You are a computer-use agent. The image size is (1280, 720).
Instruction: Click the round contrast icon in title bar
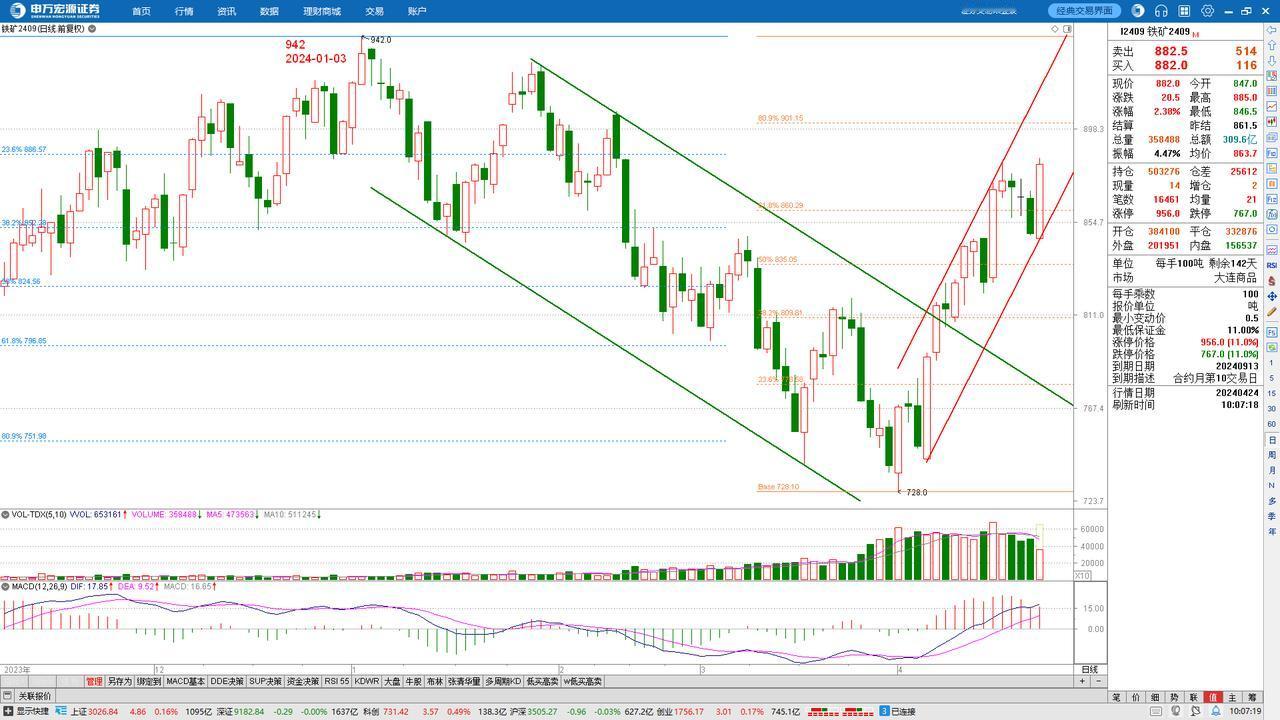click(1137, 11)
